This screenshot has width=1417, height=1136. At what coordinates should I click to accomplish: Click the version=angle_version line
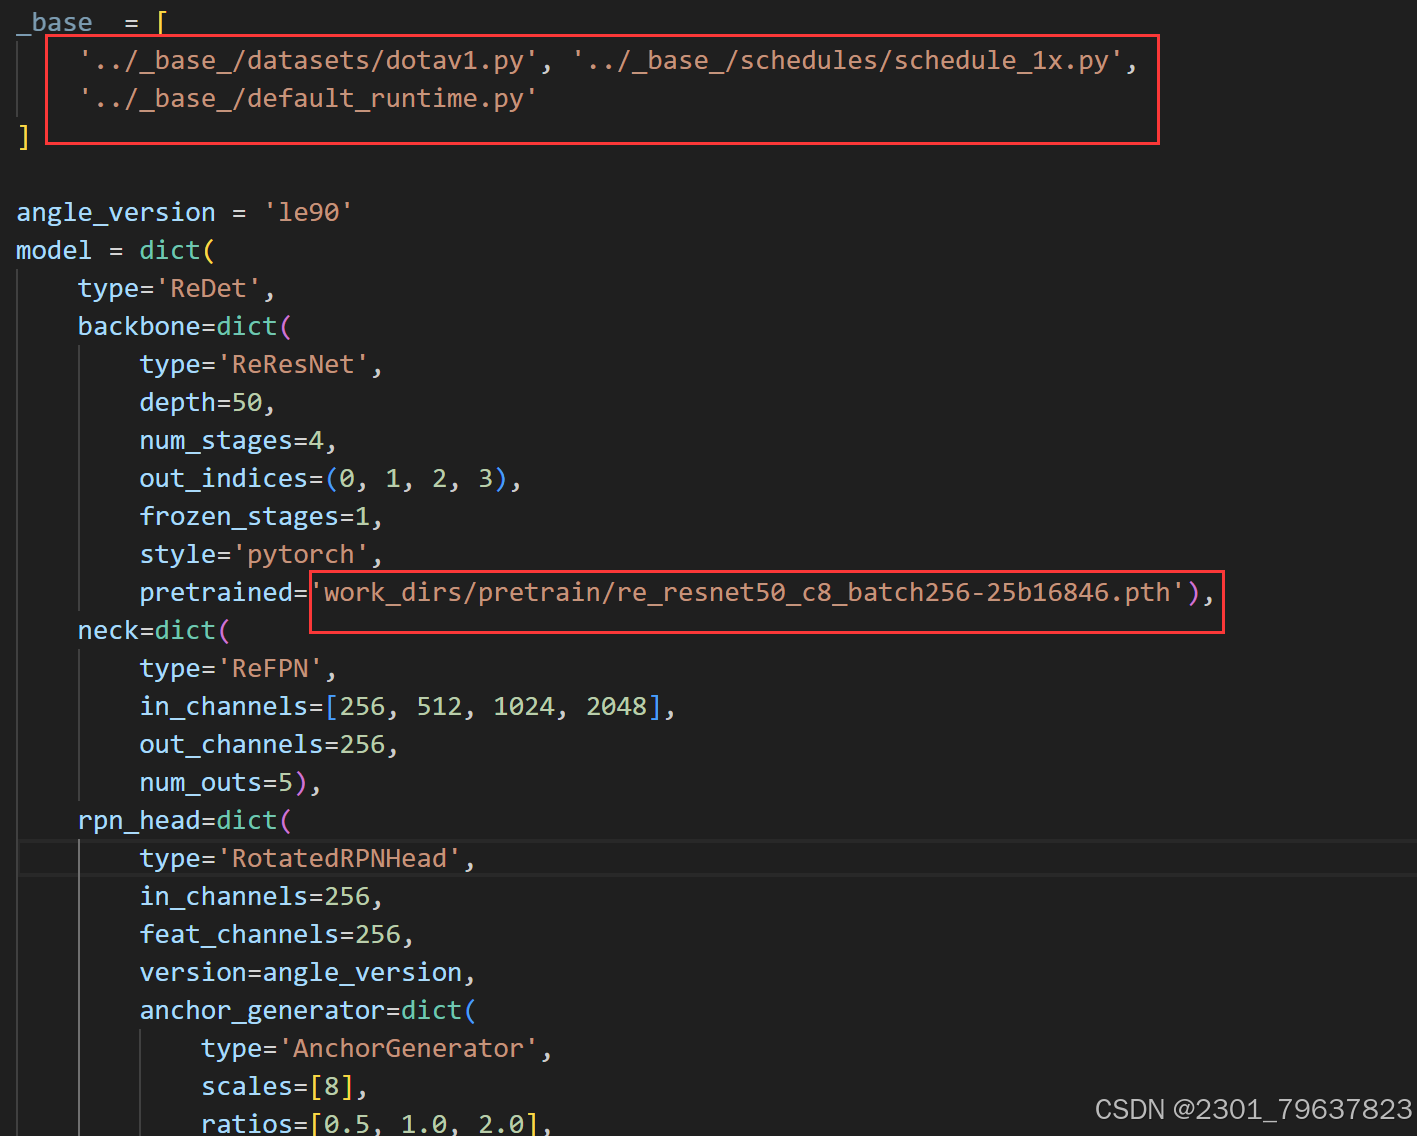pyautogui.click(x=308, y=972)
